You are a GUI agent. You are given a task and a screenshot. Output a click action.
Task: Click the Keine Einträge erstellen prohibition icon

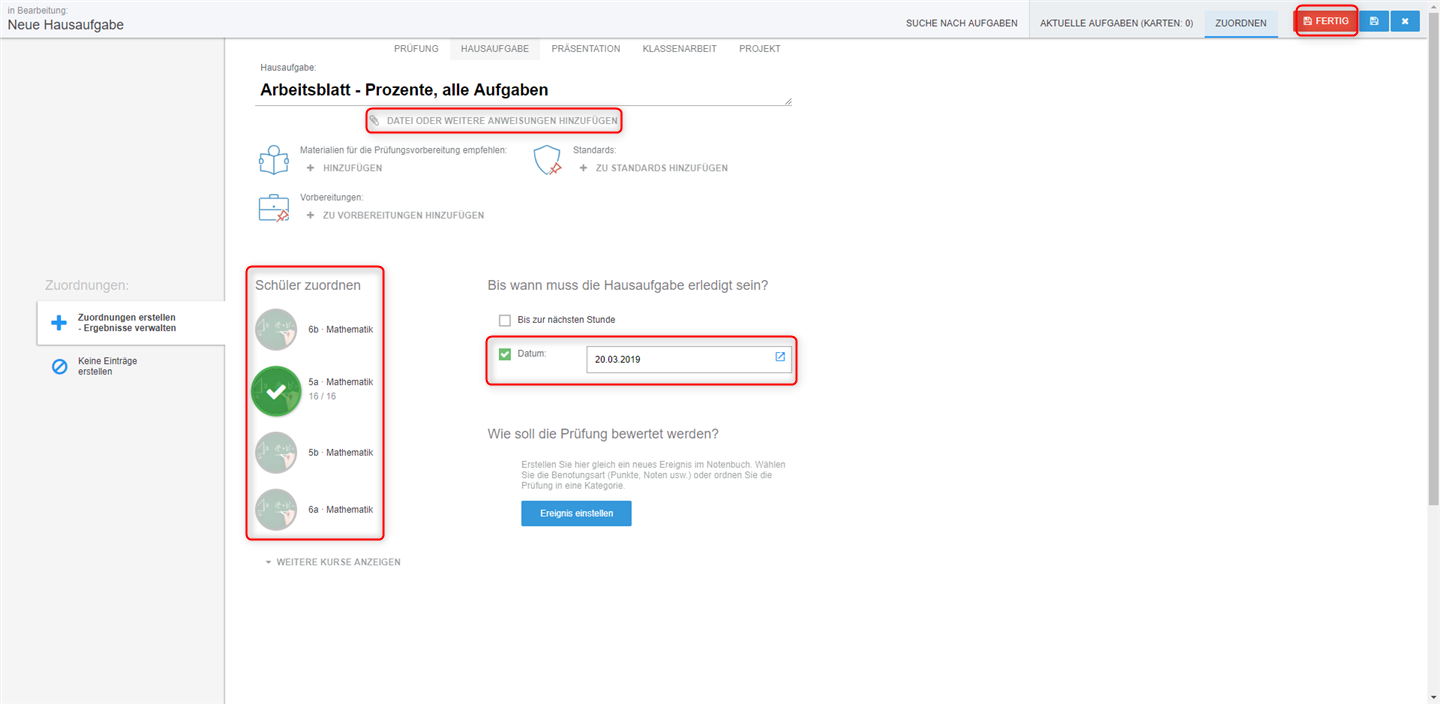pyautogui.click(x=59, y=366)
